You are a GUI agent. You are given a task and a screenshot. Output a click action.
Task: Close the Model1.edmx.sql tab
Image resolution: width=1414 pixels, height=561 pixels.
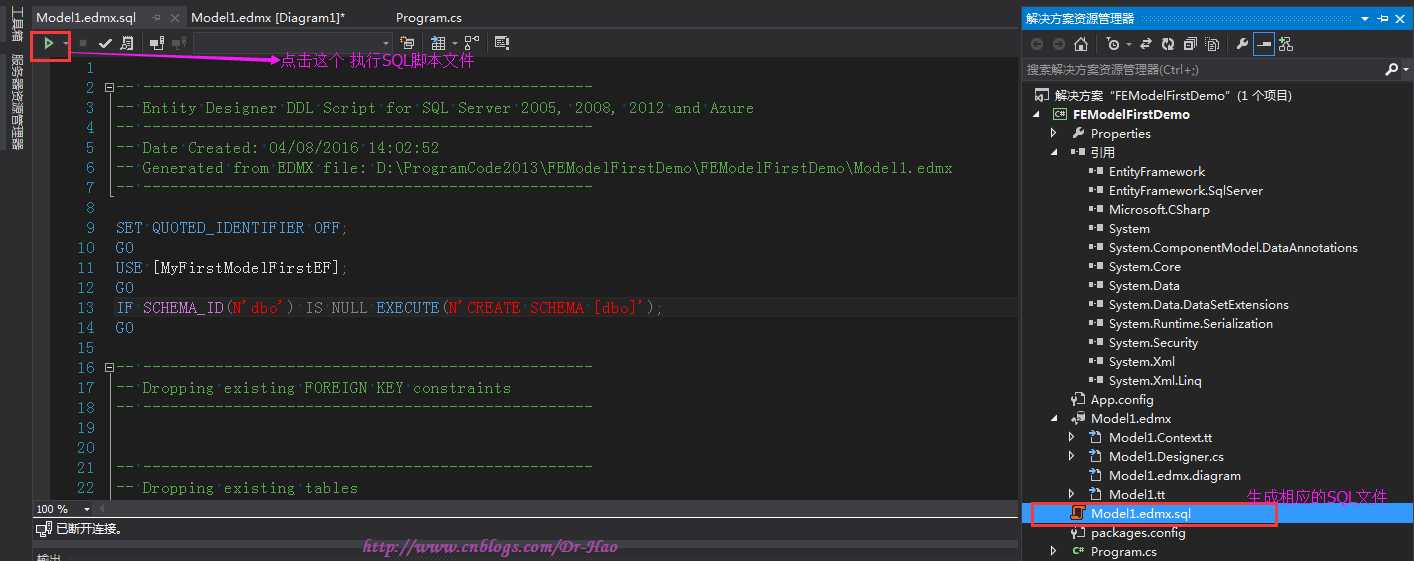pyautogui.click(x=175, y=18)
